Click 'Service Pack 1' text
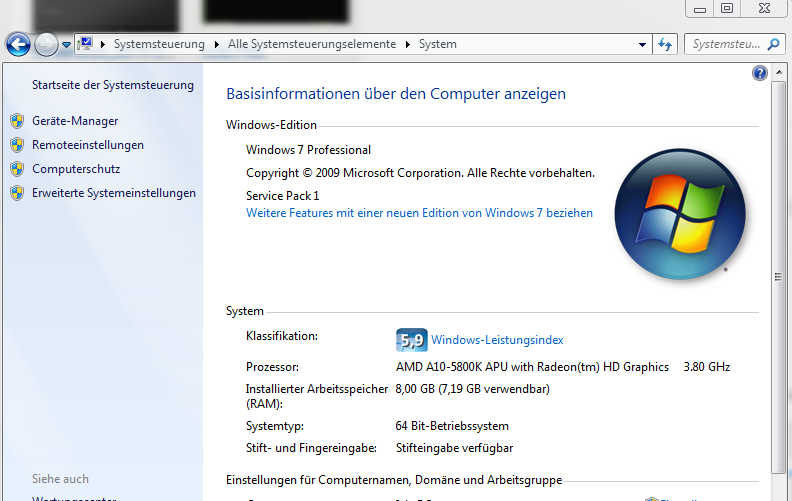The height and width of the screenshot is (501, 792). [x=282, y=195]
